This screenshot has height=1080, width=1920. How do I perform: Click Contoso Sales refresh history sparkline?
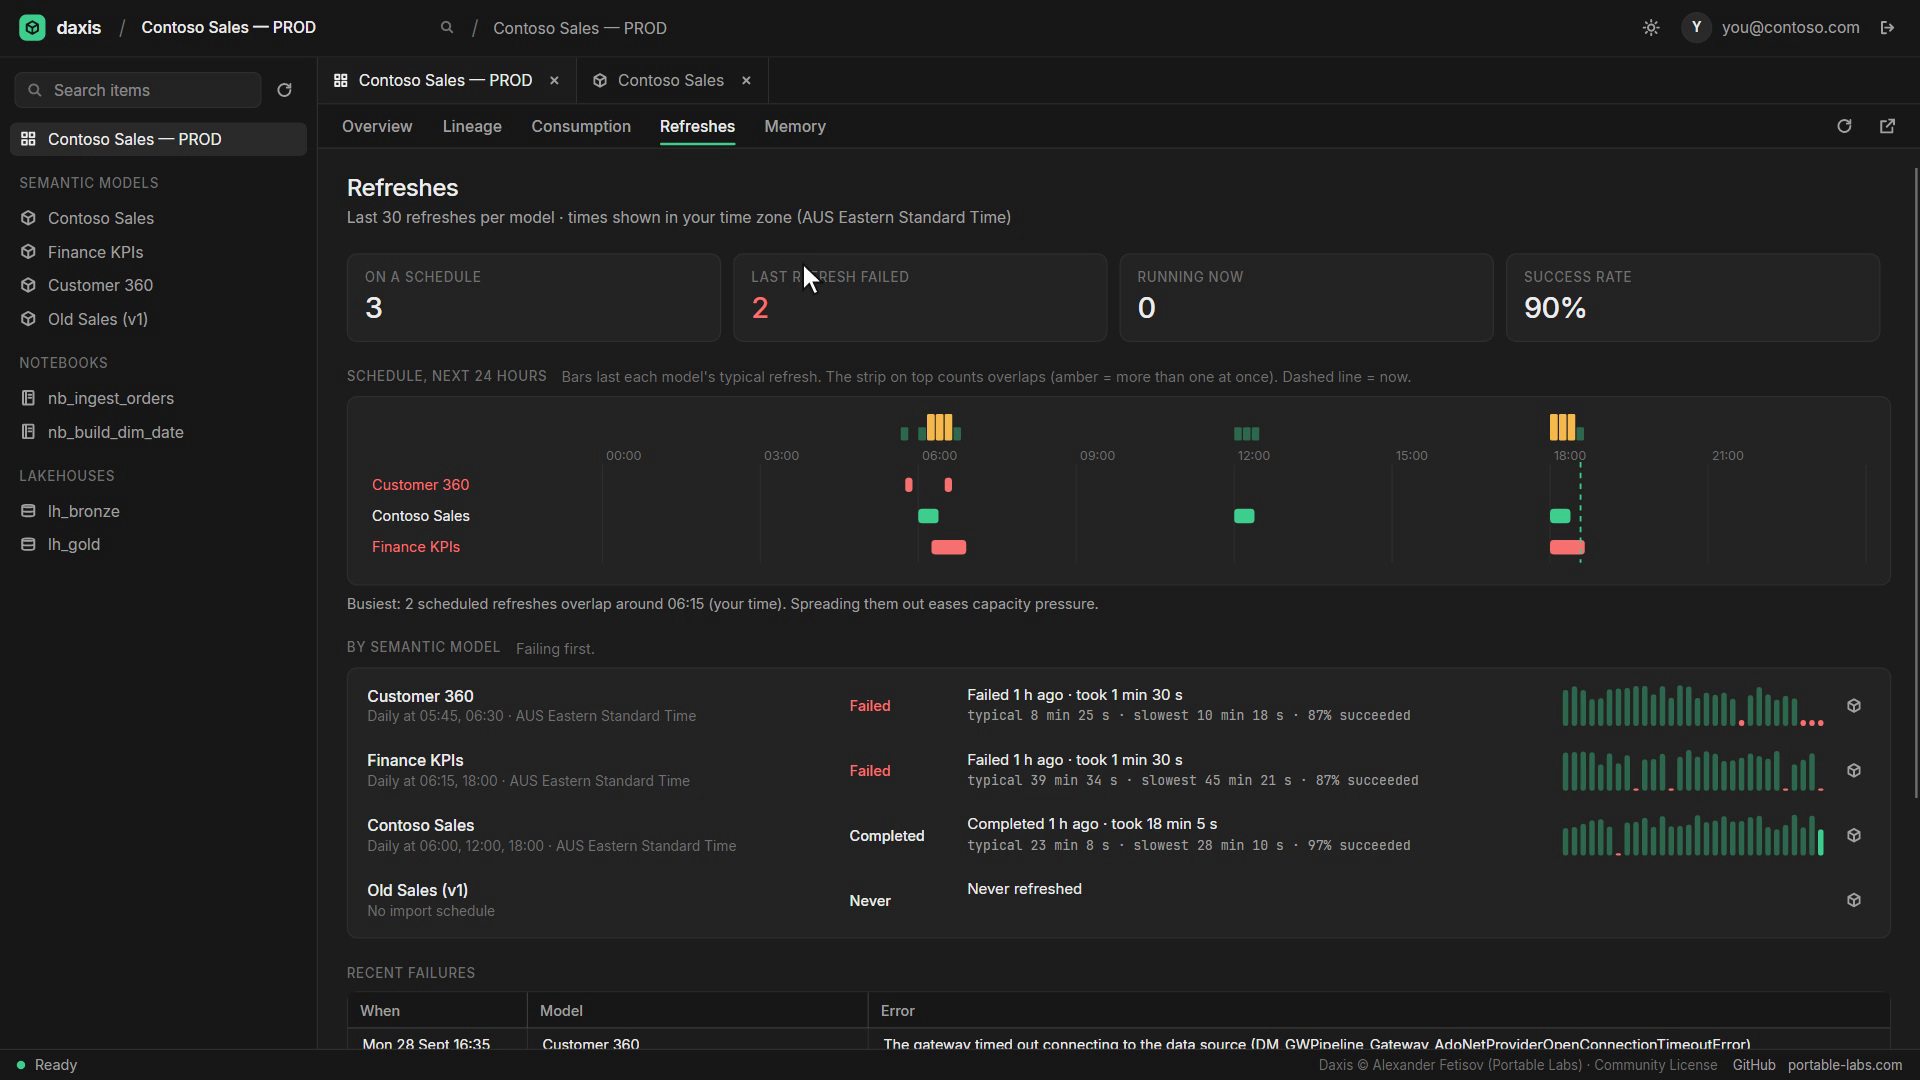pos(1693,836)
